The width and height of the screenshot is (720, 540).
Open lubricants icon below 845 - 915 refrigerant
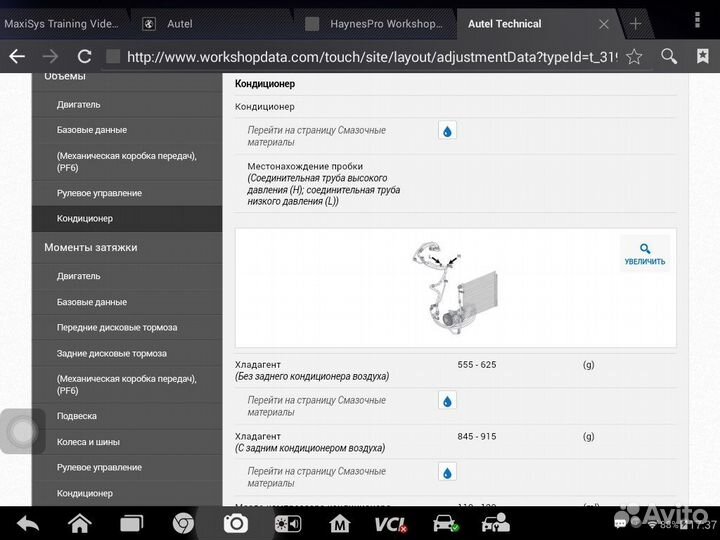(447, 472)
